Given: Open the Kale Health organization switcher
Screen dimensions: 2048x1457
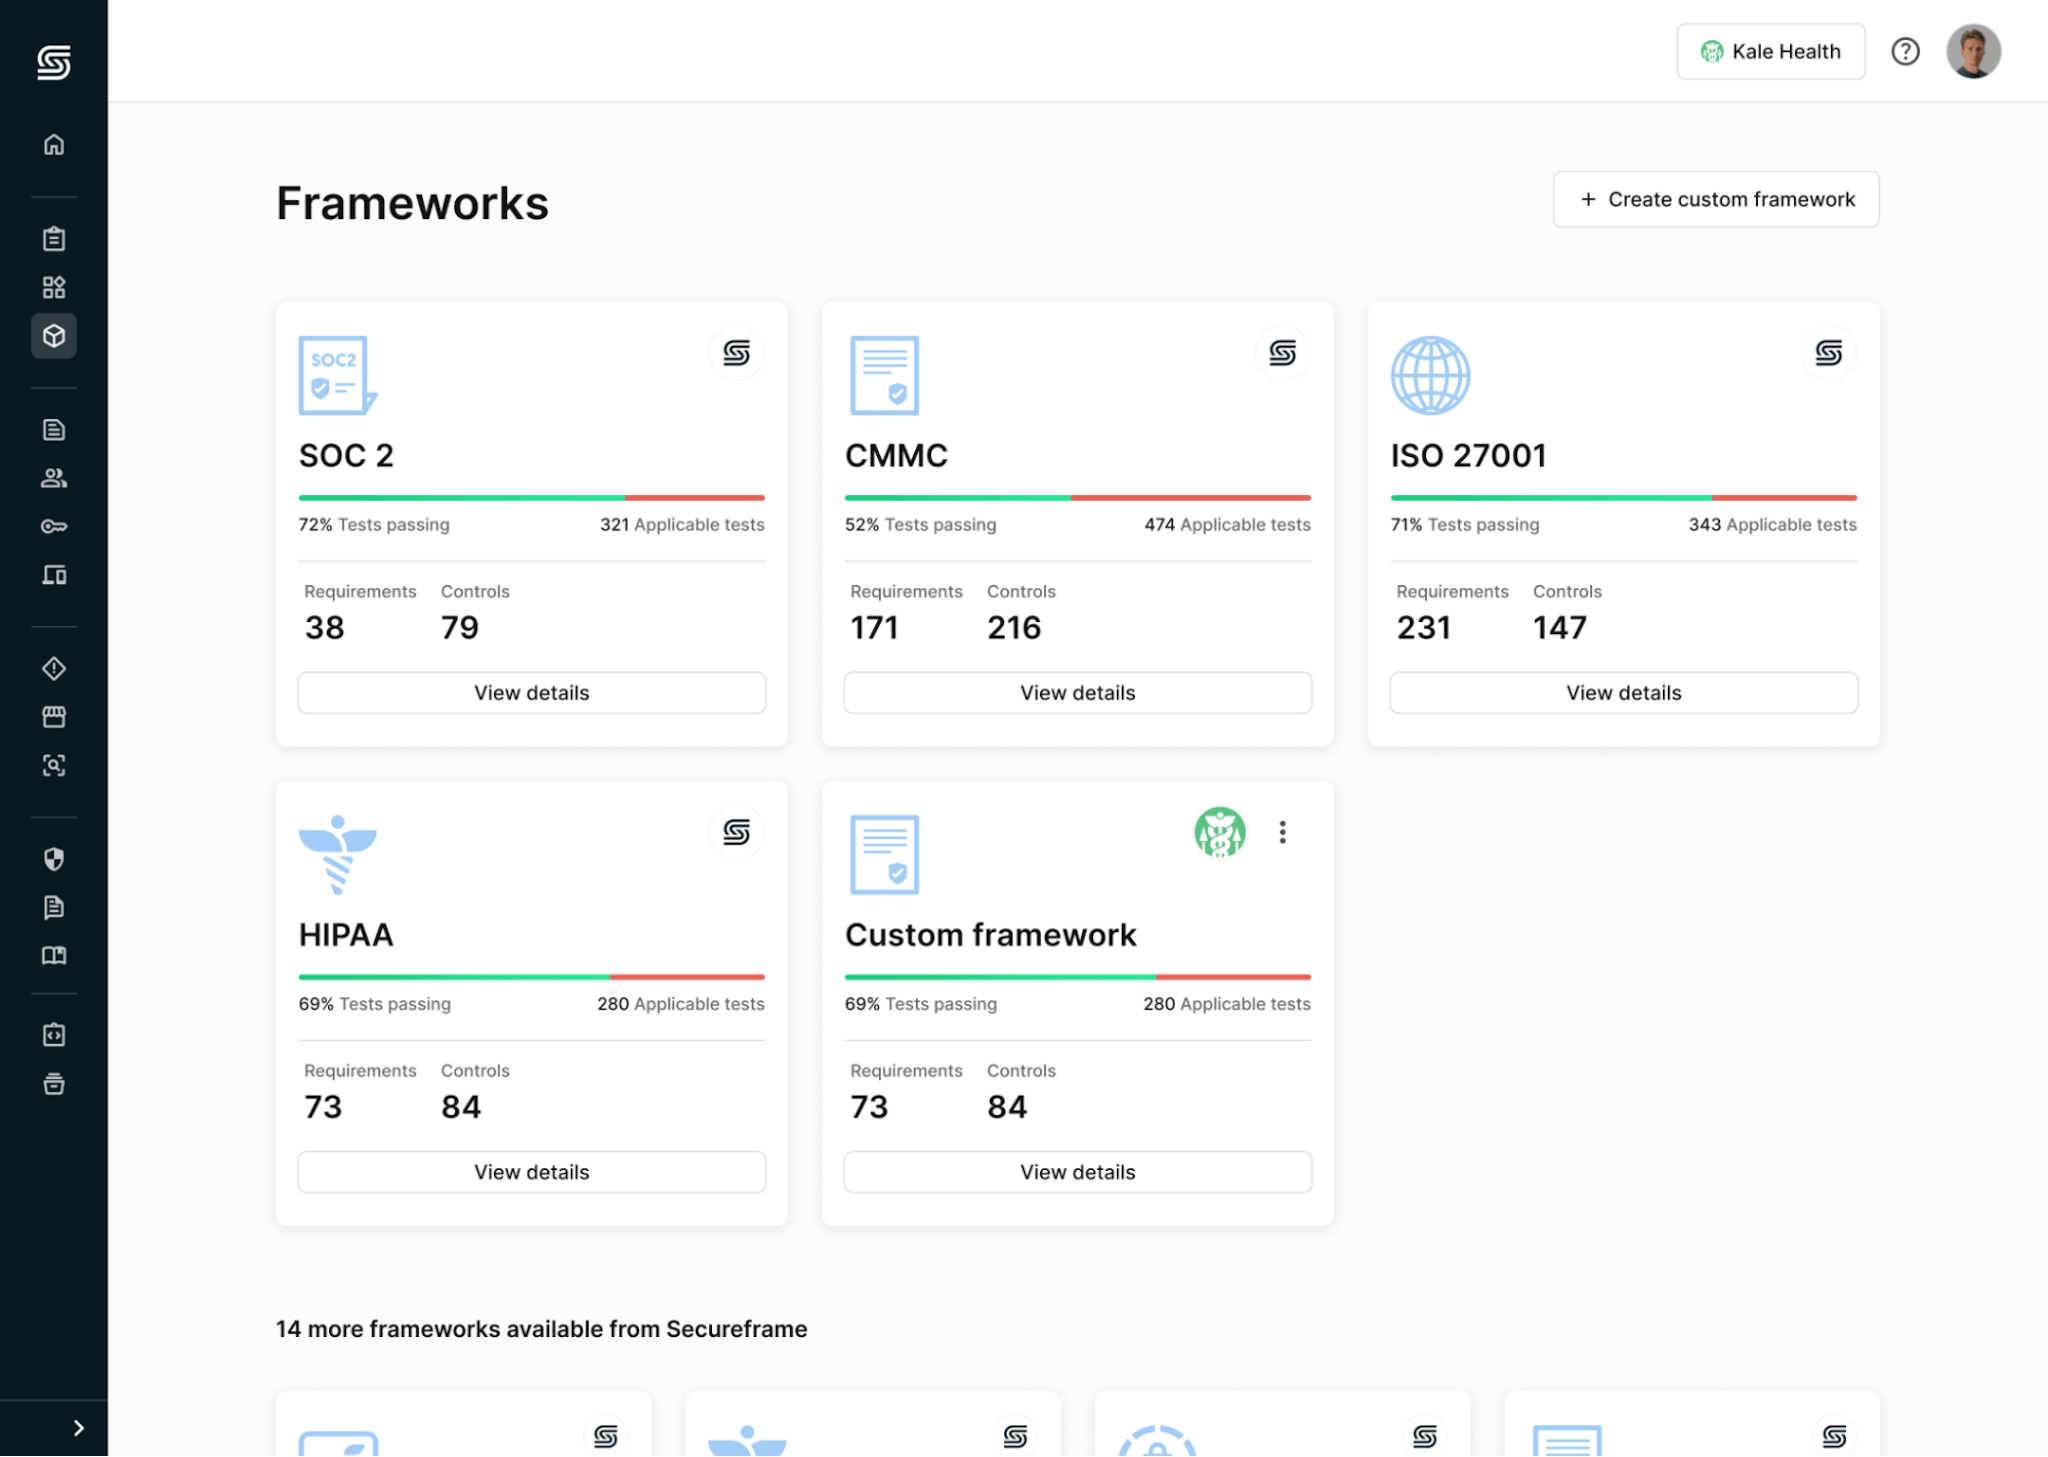Looking at the screenshot, I should tap(1770, 51).
